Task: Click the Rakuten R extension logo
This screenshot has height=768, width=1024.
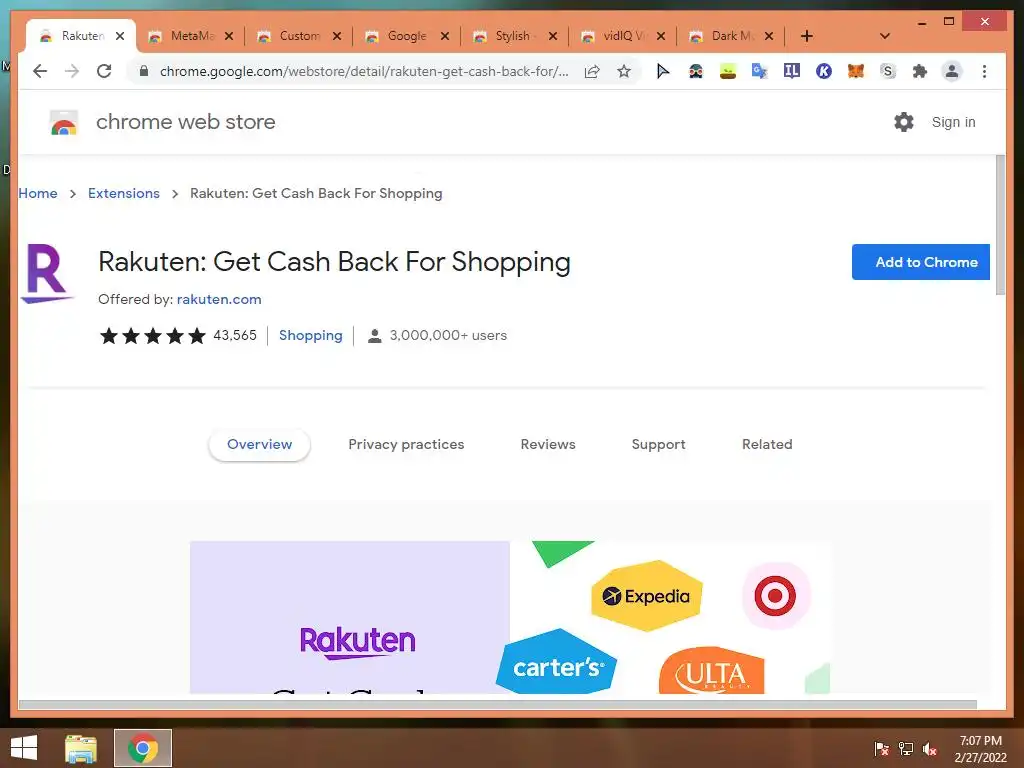Action: point(46,273)
